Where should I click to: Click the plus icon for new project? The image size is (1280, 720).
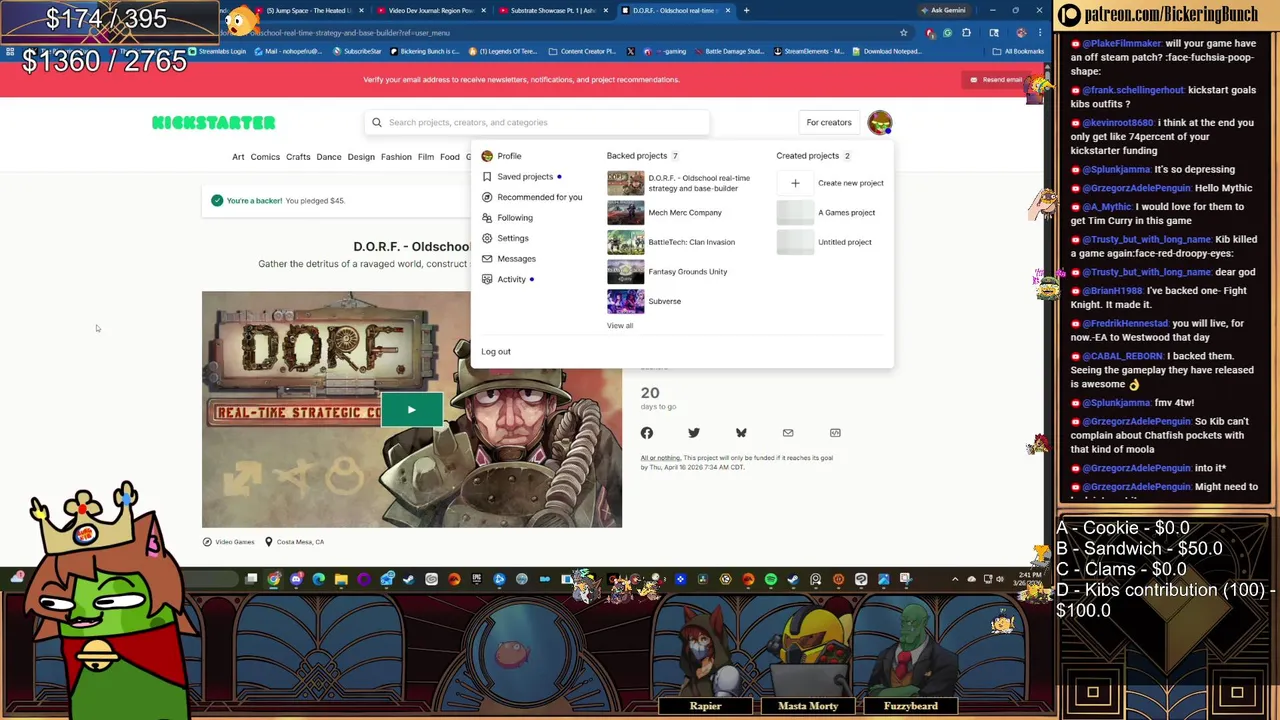[x=795, y=183]
